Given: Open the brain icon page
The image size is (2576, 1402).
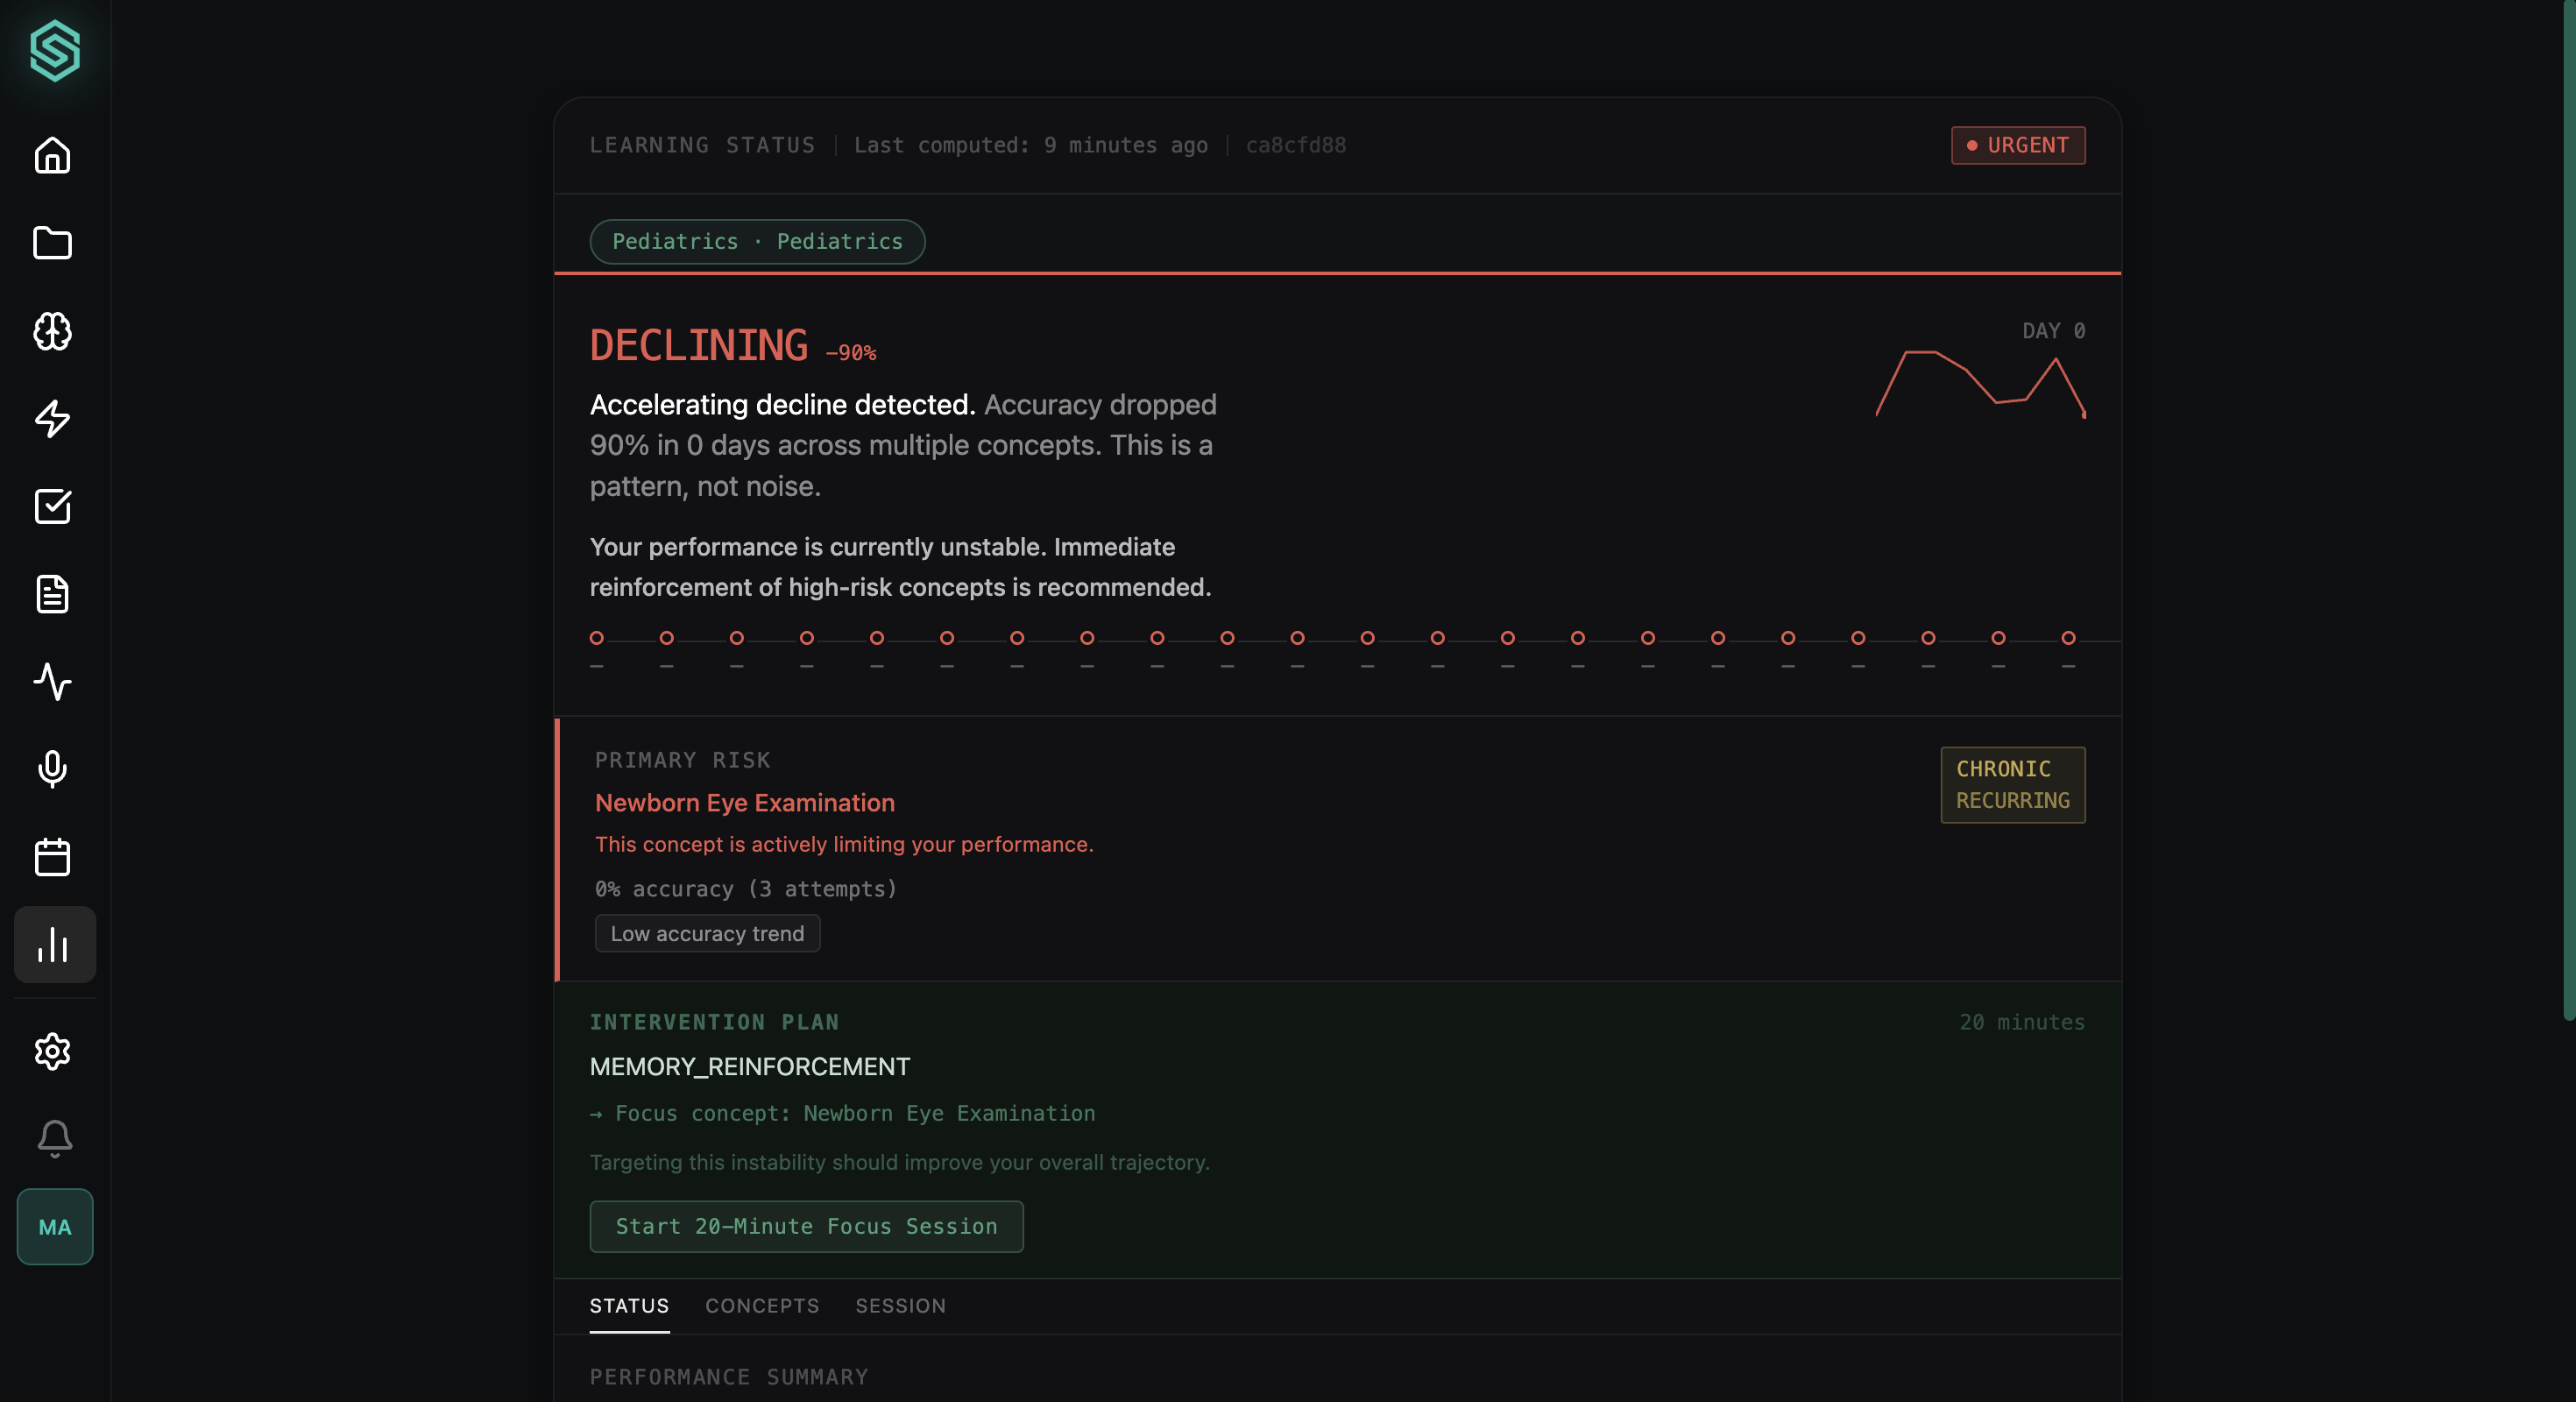Looking at the screenshot, I should (52, 331).
